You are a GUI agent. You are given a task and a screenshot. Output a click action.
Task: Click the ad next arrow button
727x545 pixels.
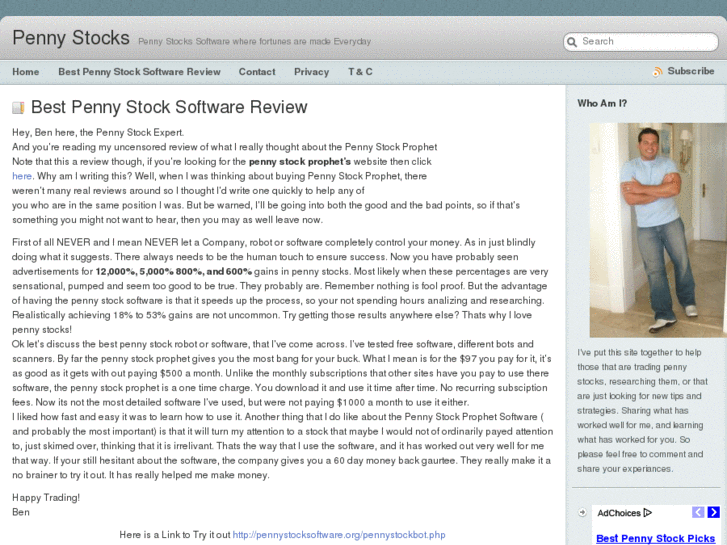(x=714, y=512)
